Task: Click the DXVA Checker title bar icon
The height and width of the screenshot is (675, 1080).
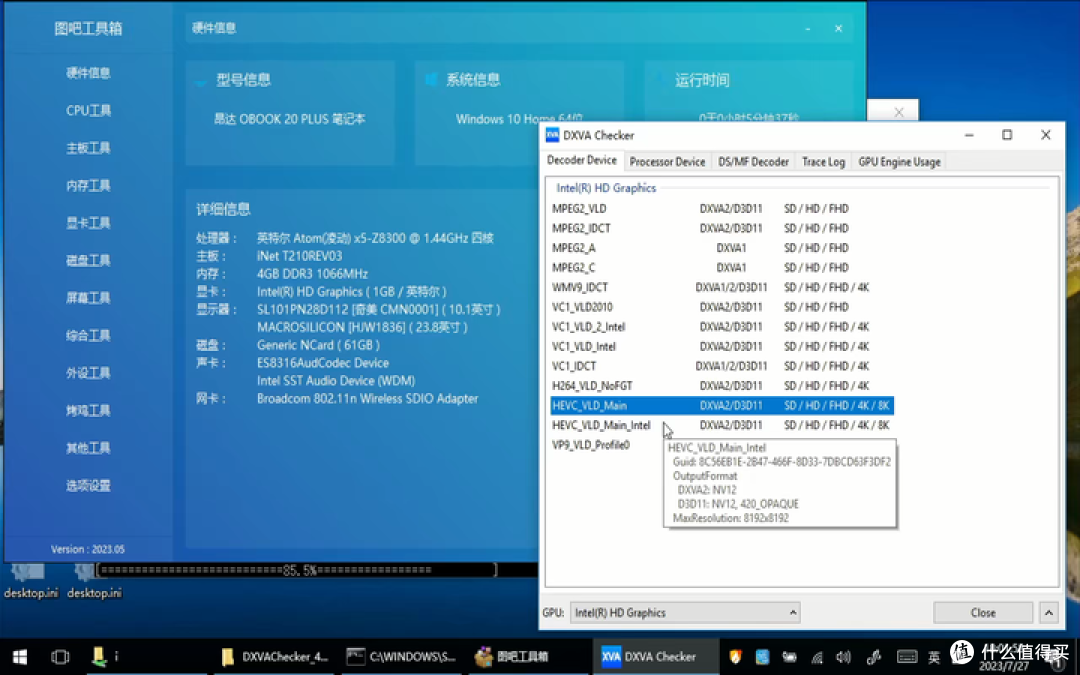Action: [552, 135]
